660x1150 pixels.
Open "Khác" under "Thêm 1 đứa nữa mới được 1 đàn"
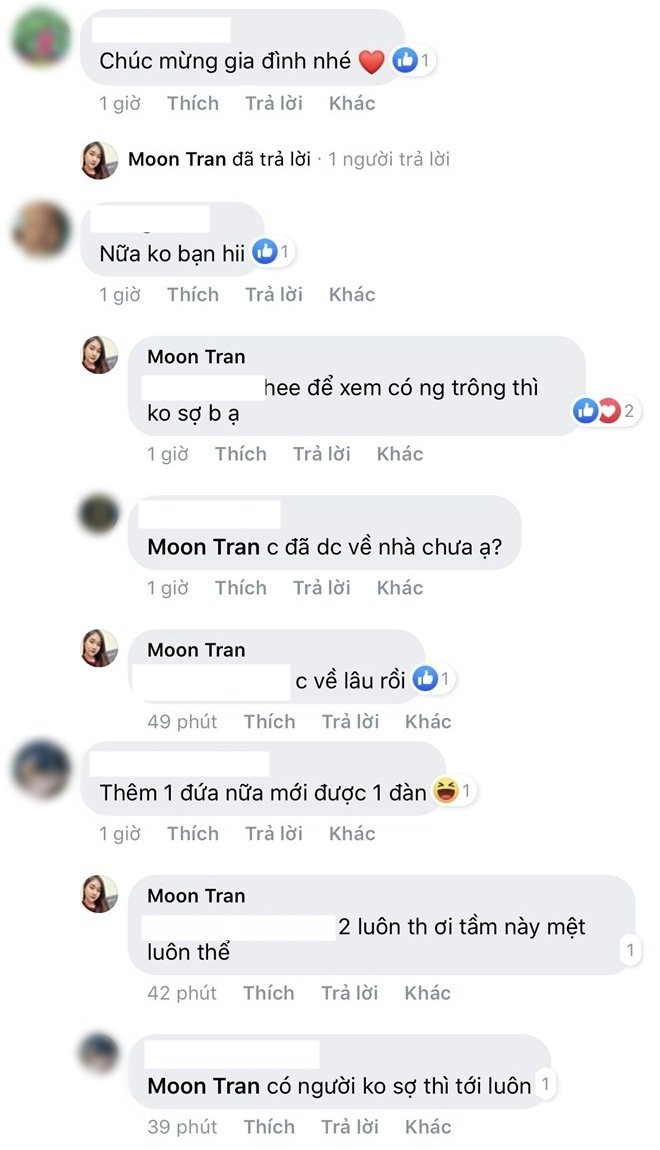click(x=351, y=833)
